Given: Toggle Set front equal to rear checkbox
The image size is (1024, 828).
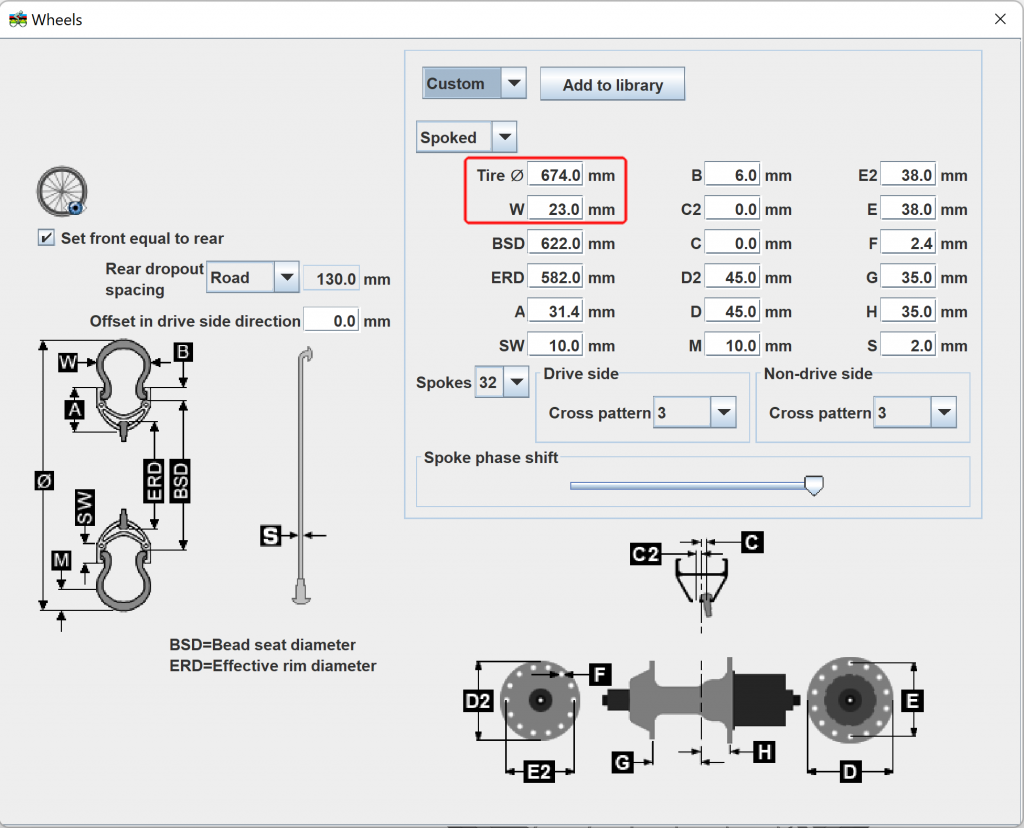Looking at the screenshot, I should pos(46,238).
